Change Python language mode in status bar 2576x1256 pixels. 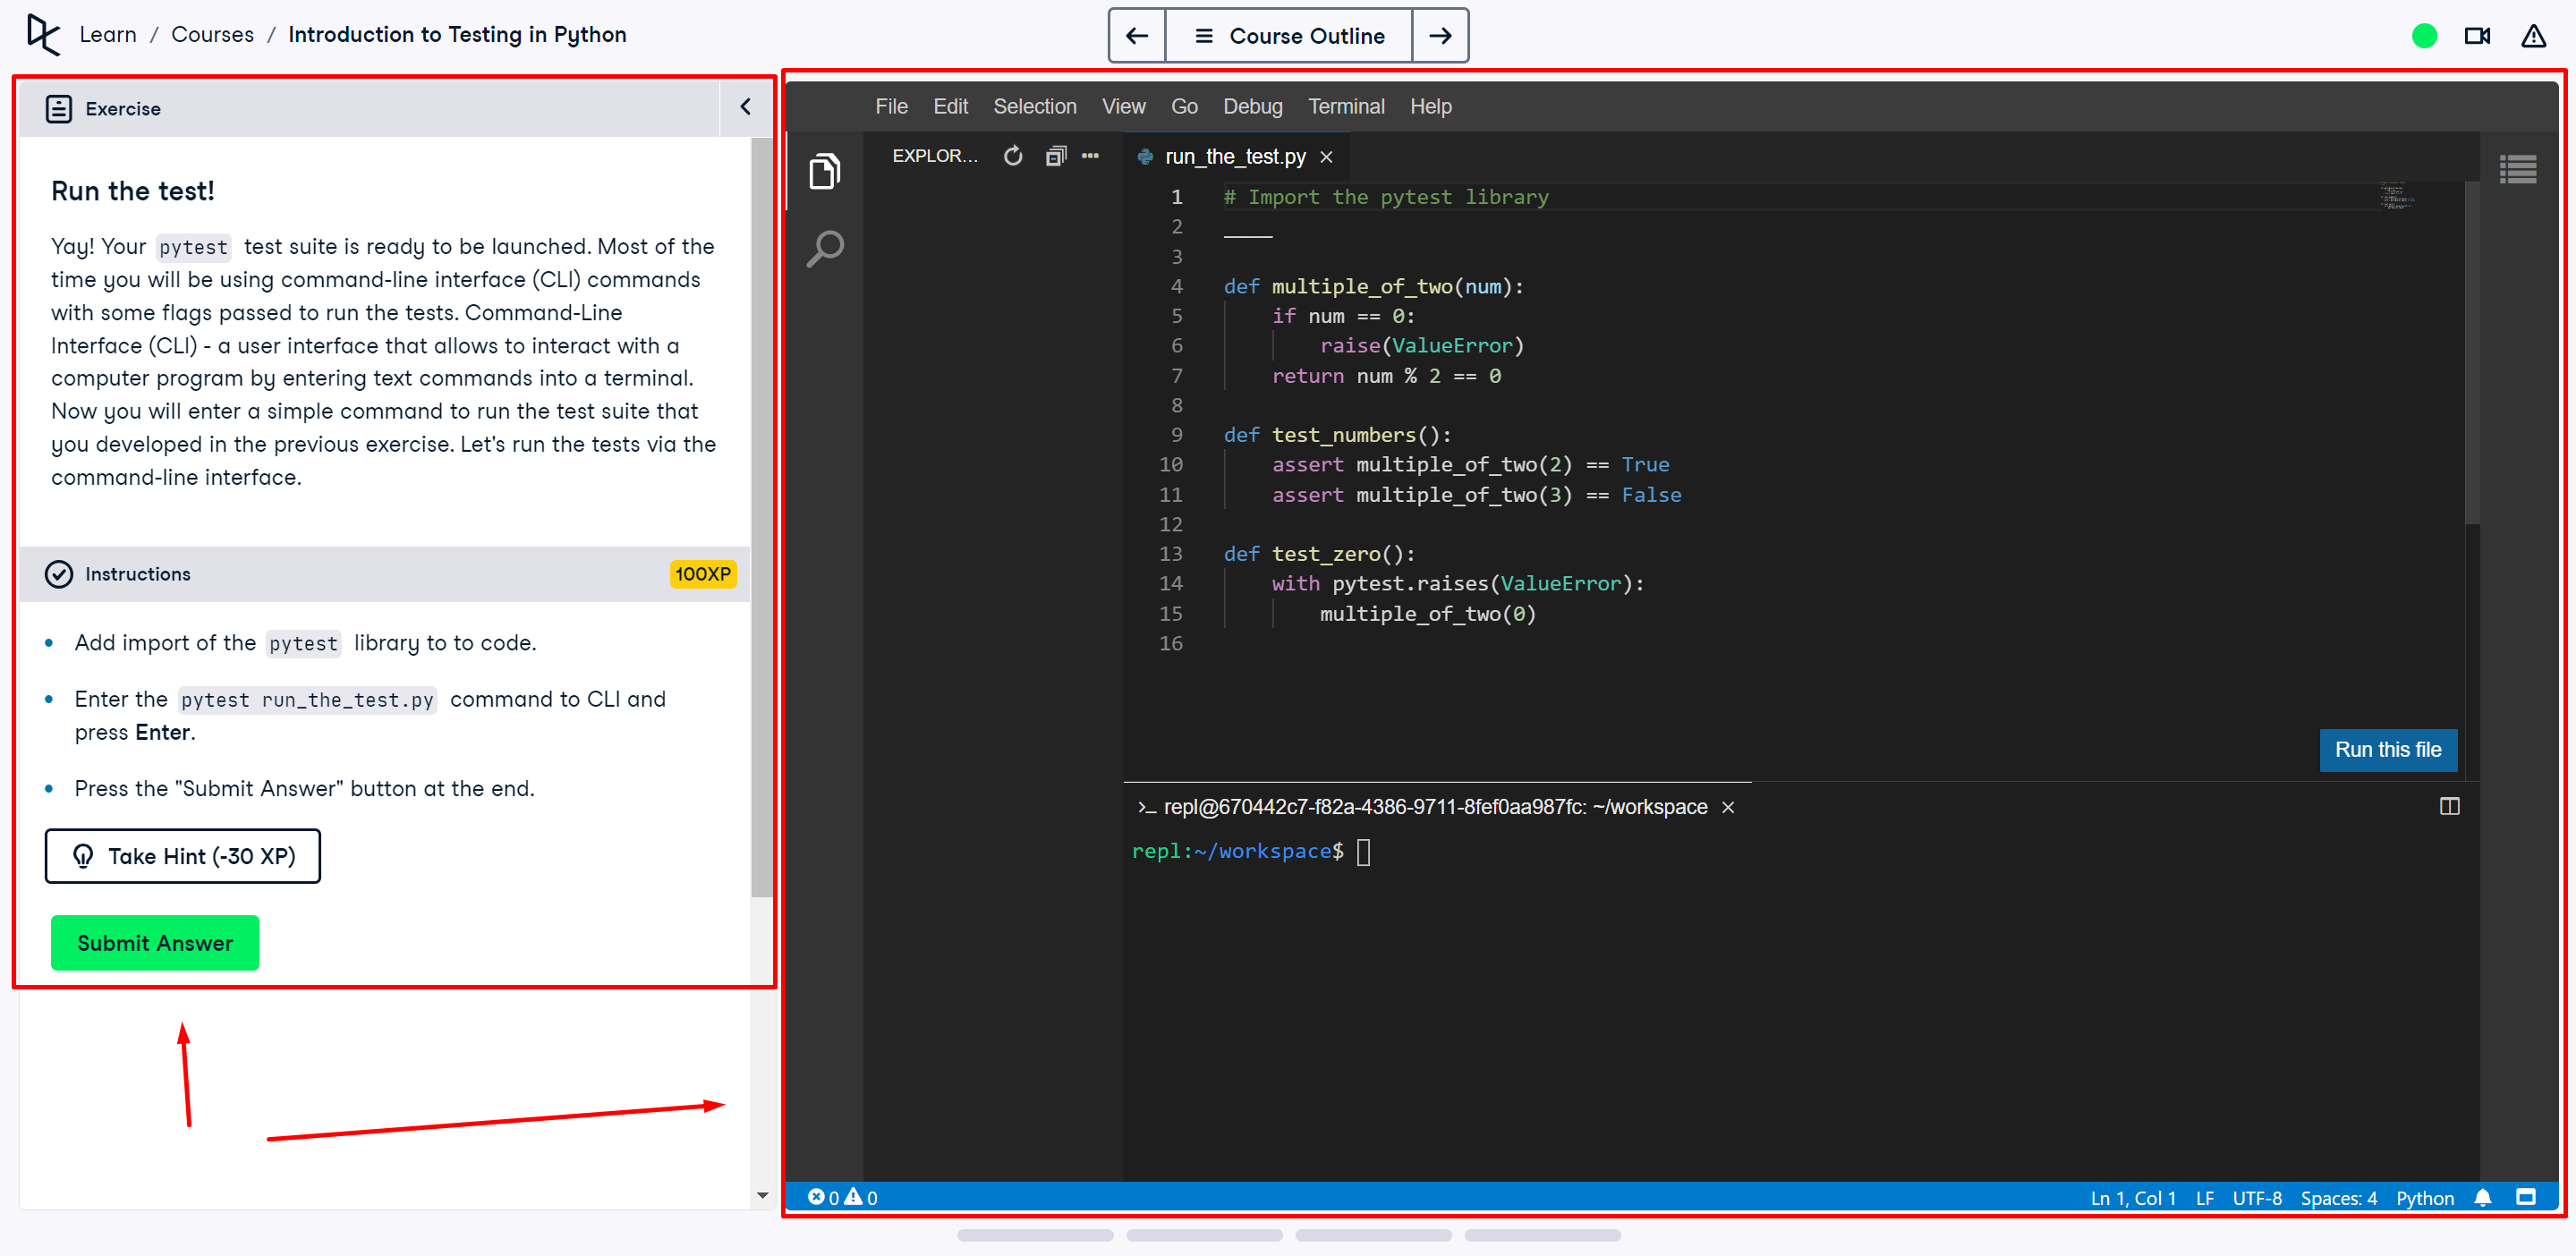pos(2424,1198)
